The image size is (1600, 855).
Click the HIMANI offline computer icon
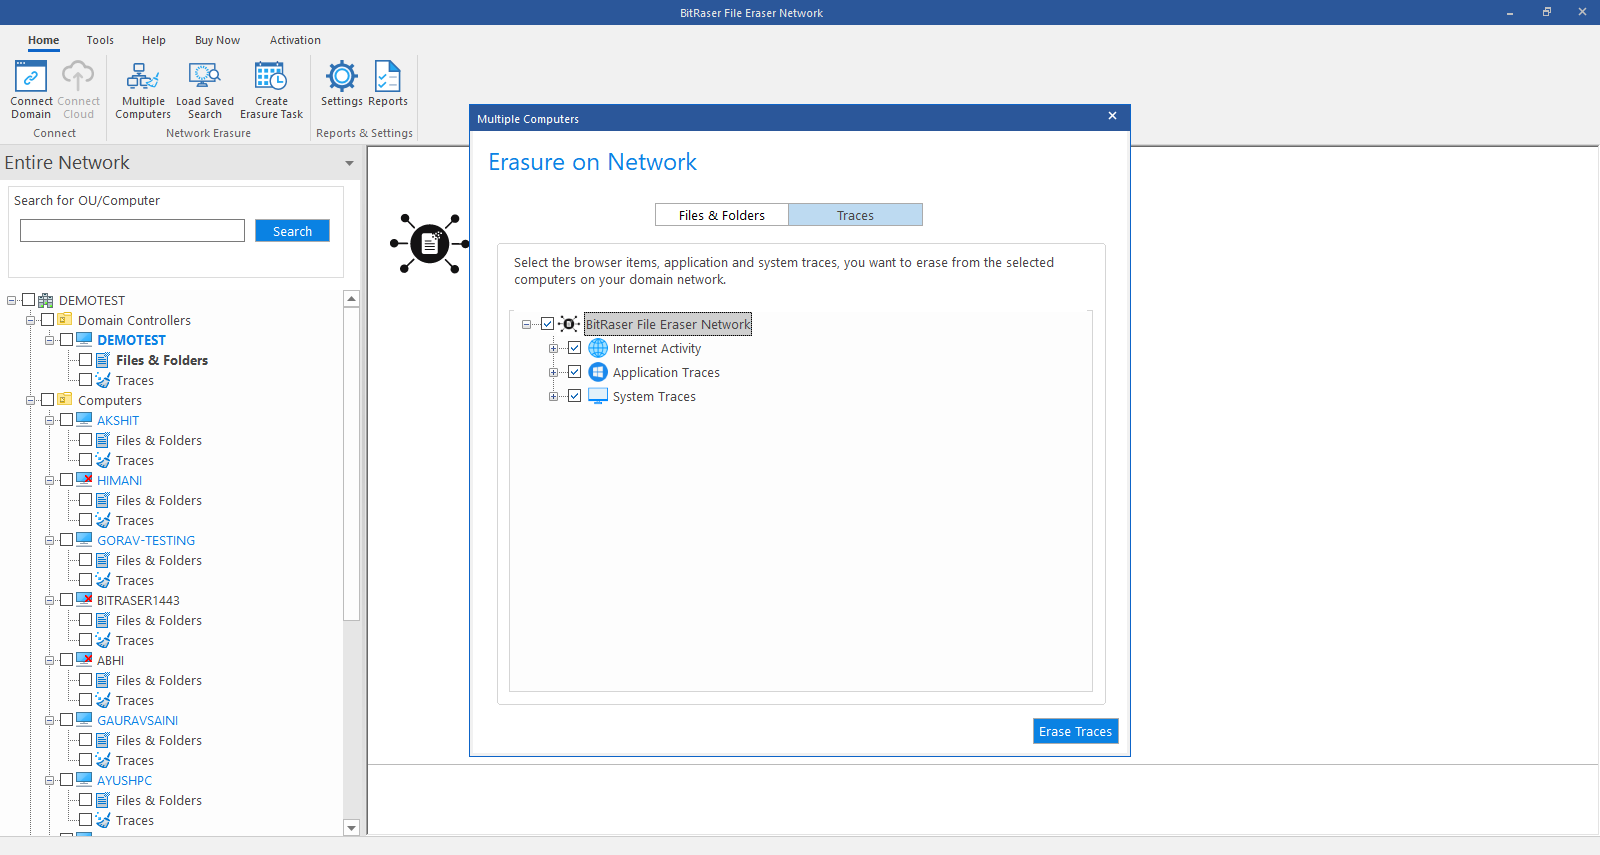[x=84, y=480]
